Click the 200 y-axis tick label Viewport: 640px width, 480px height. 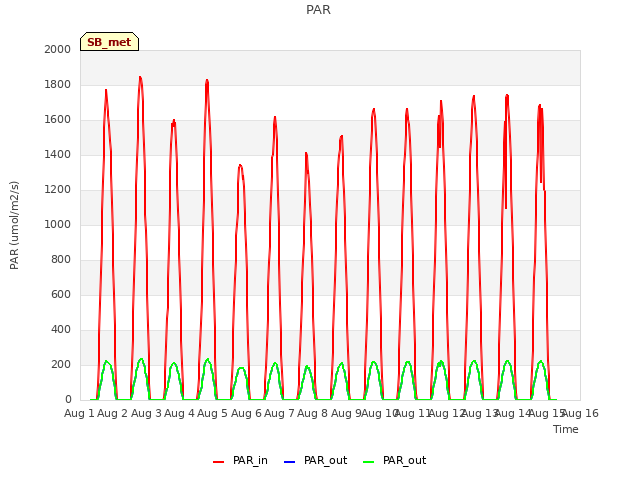(61, 364)
